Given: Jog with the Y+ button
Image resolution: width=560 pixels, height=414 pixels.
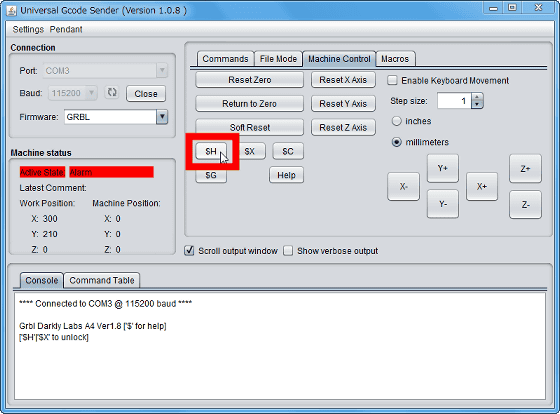Looking at the screenshot, I should click(x=443, y=168).
